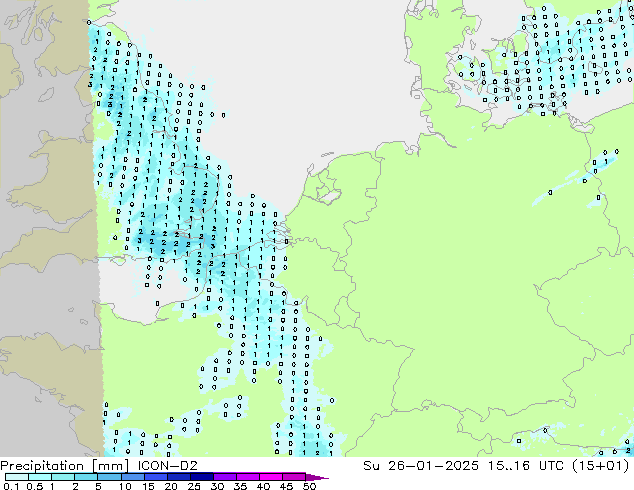Click the '(15+01)' forecast offset text
Image resolution: width=634 pixels, height=490 pixels.
pyautogui.click(x=600, y=466)
